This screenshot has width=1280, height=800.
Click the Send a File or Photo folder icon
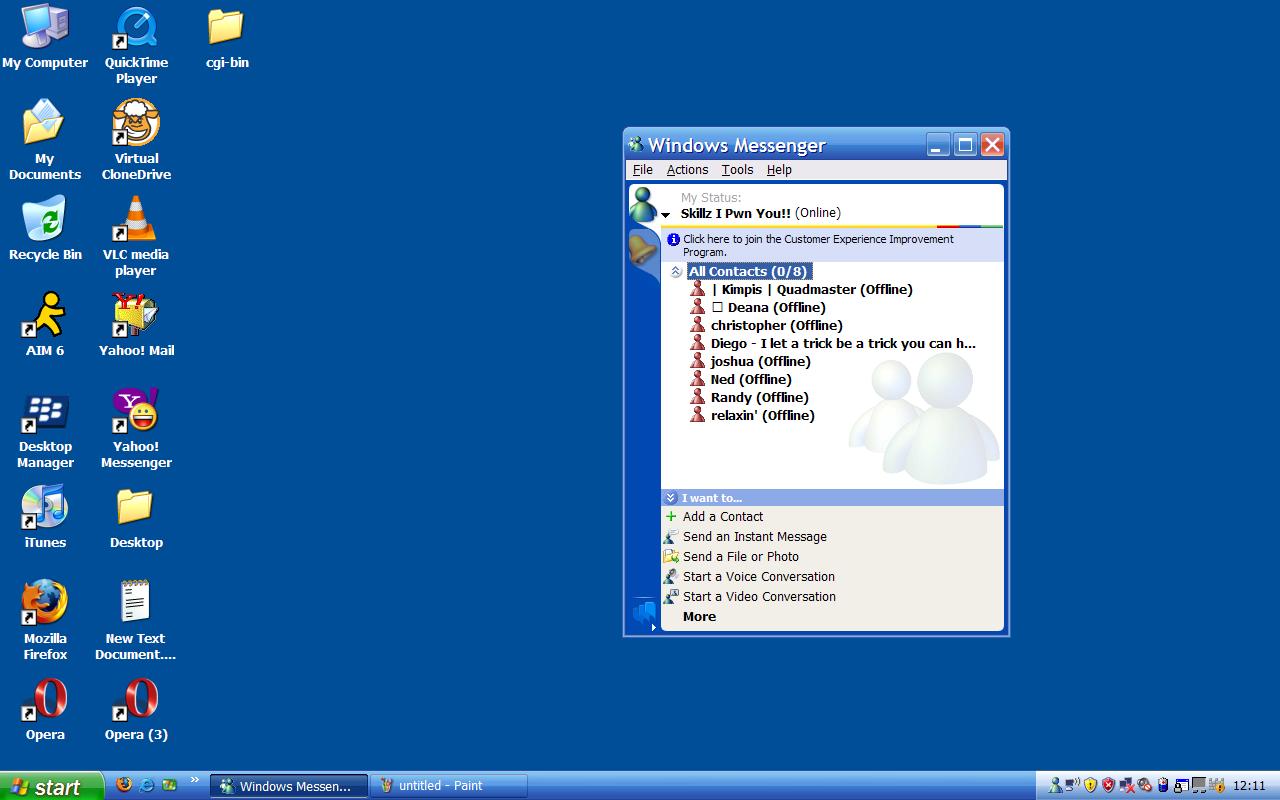click(671, 557)
